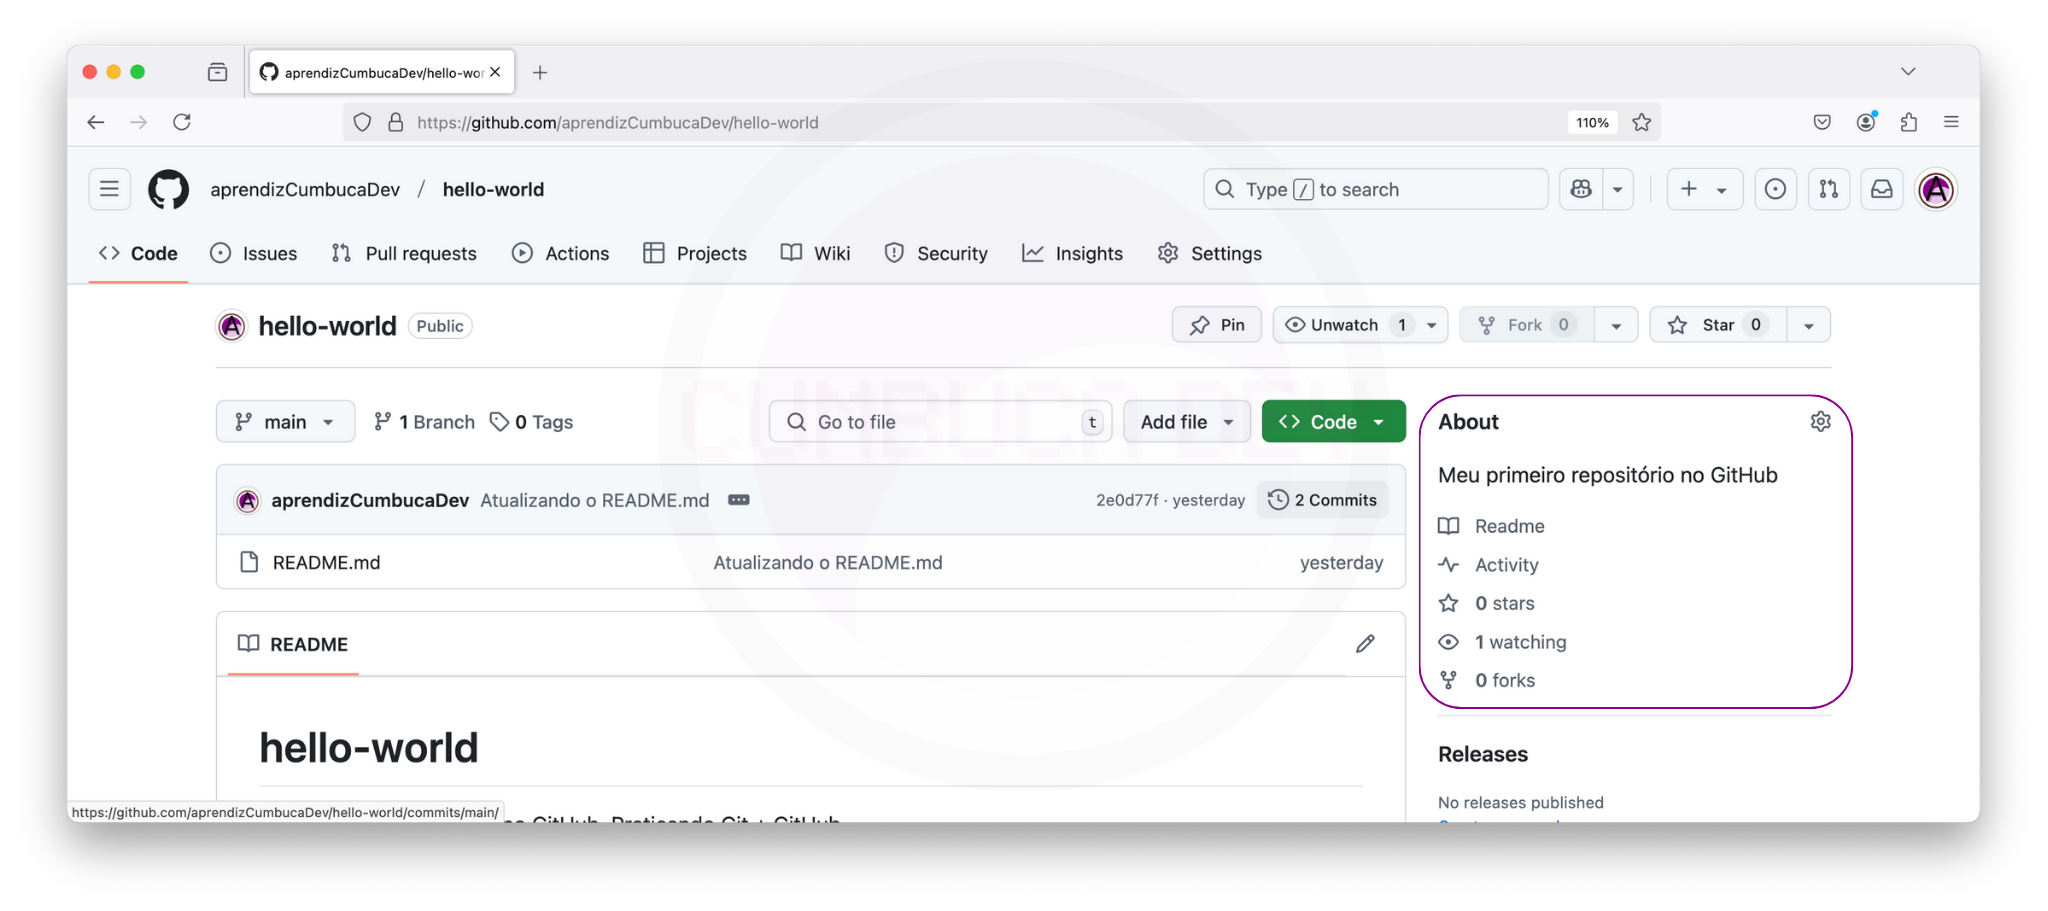
Task: Edit README with the pencil icon
Action: [x=1365, y=644]
